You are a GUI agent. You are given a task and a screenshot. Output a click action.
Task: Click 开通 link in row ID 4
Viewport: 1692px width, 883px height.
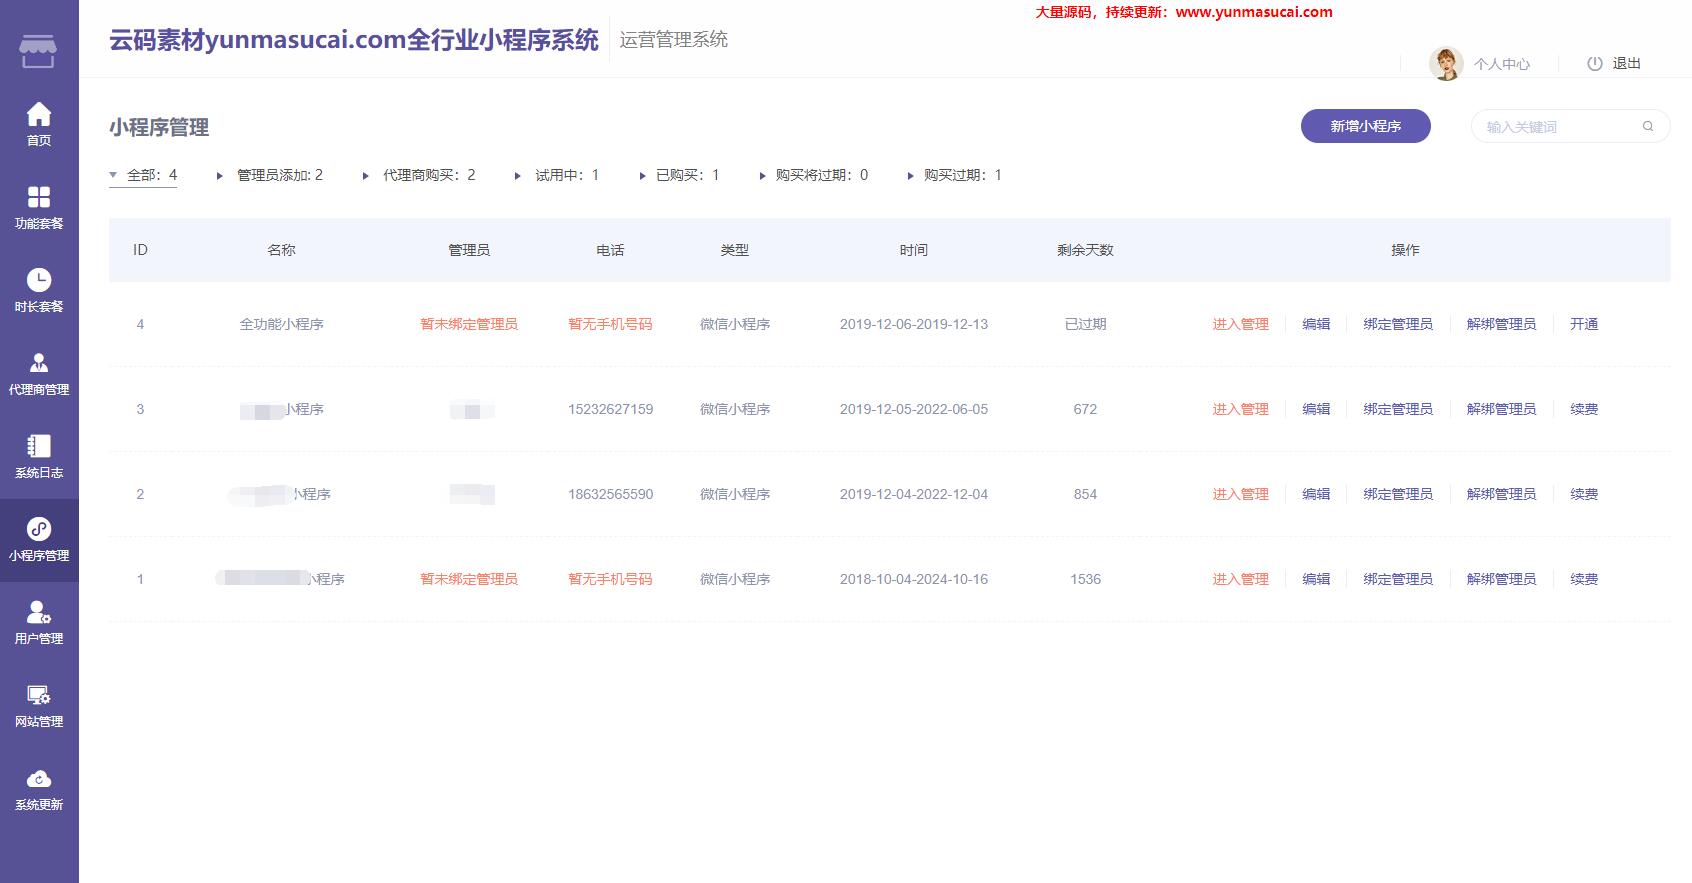(x=1583, y=324)
